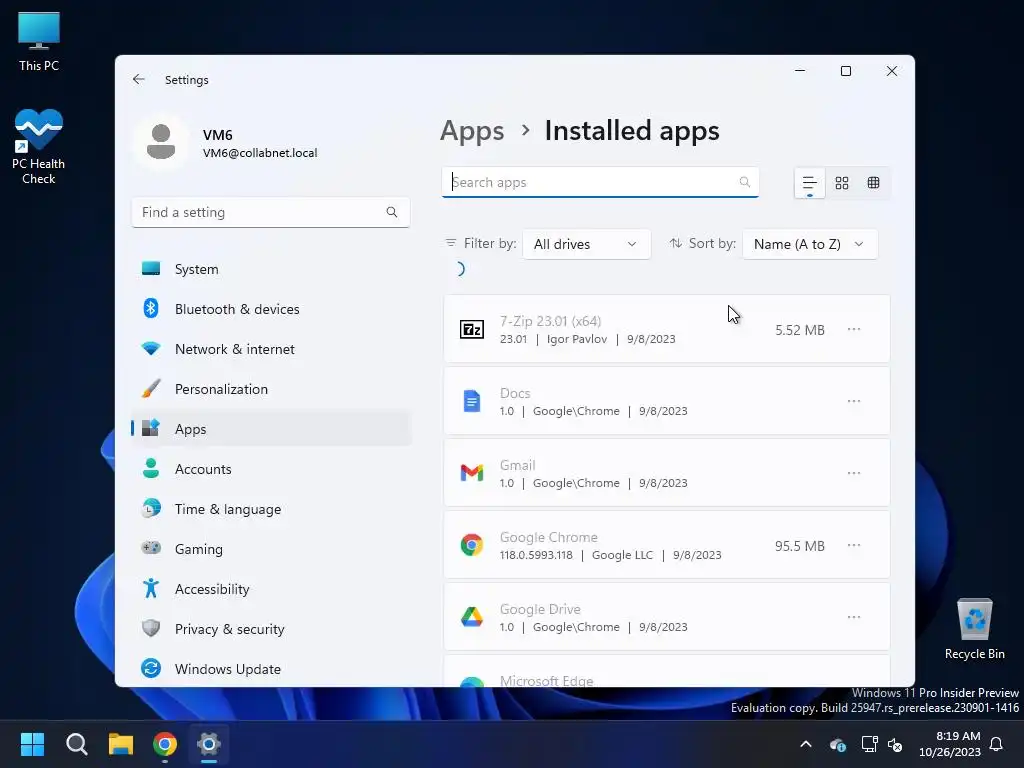Click the Gmail app name
The height and width of the screenshot is (768, 1024).
517,465
